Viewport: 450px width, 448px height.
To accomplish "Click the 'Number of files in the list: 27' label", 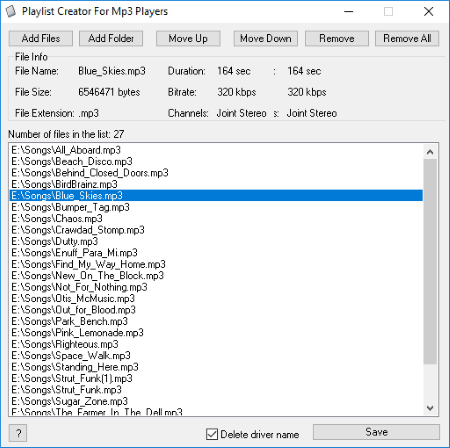I will [66, 134].
